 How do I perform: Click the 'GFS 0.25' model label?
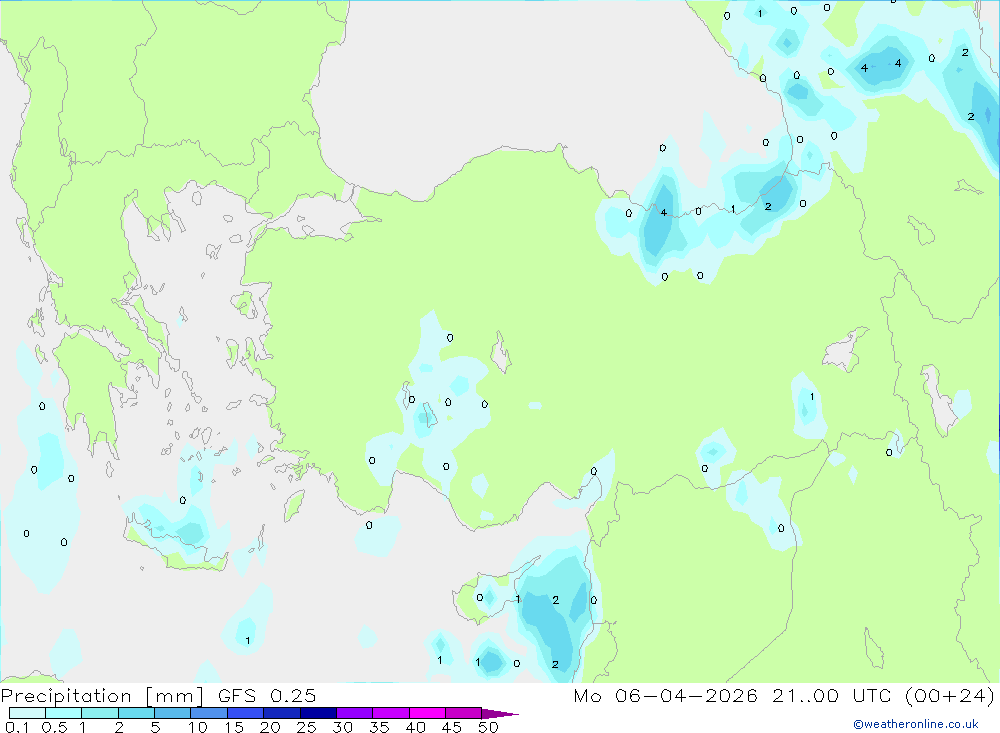point(267,695)
